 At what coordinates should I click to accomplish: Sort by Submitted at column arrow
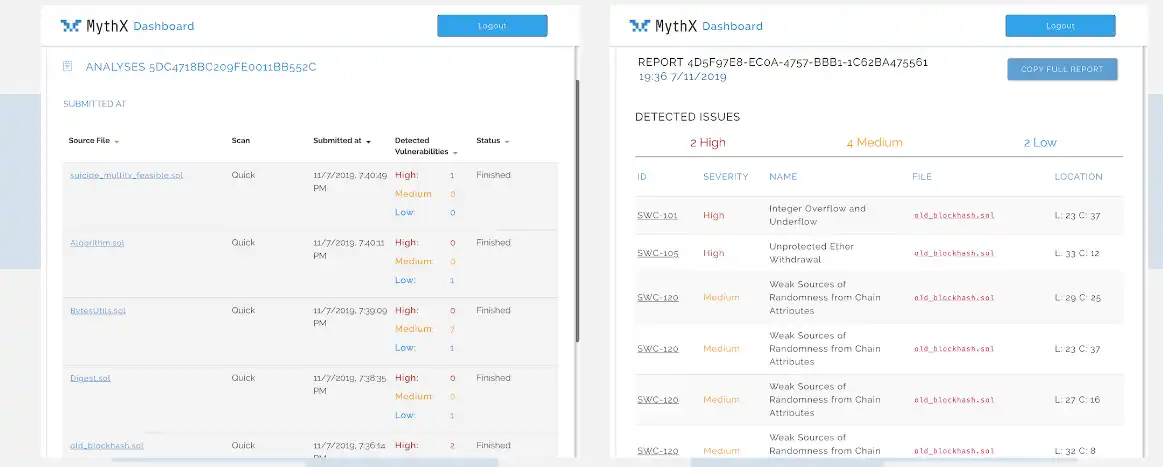click(368, 142)
